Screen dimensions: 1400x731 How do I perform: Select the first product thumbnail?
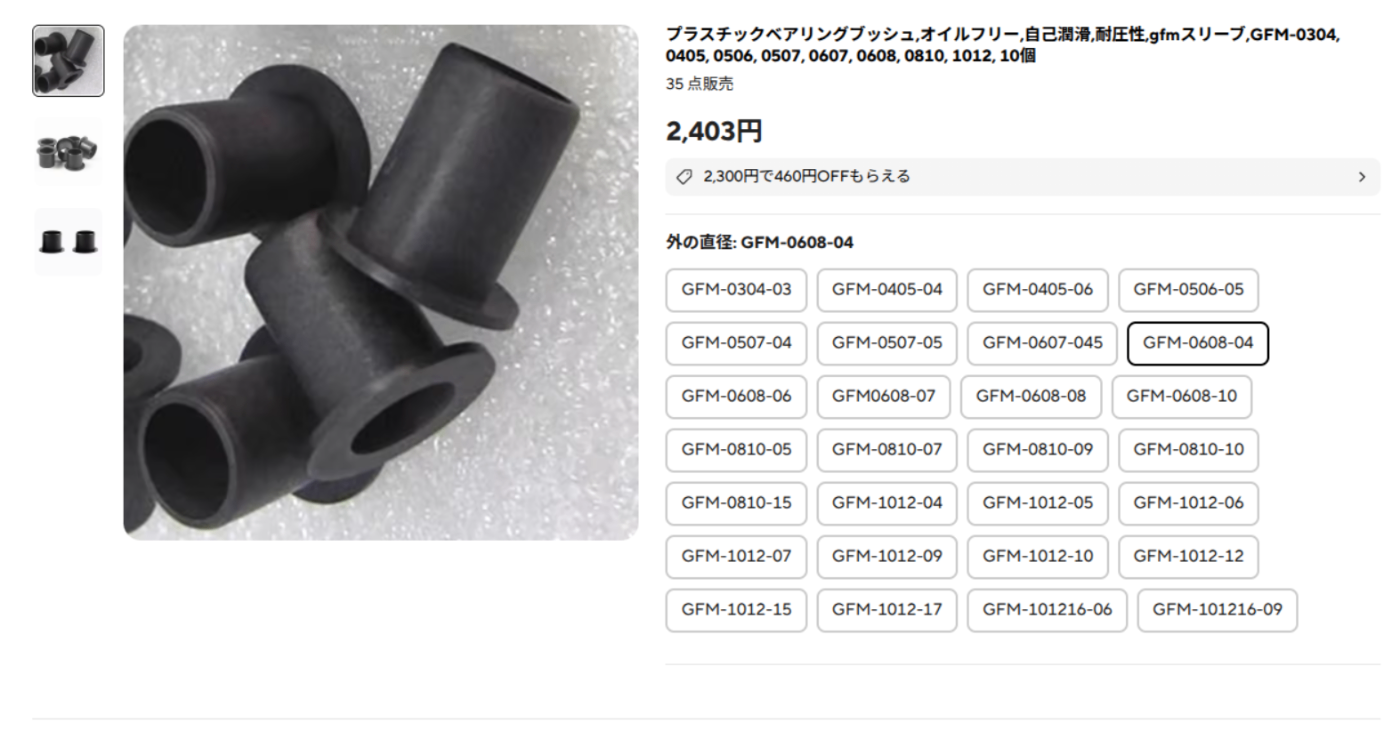point(68,61)
